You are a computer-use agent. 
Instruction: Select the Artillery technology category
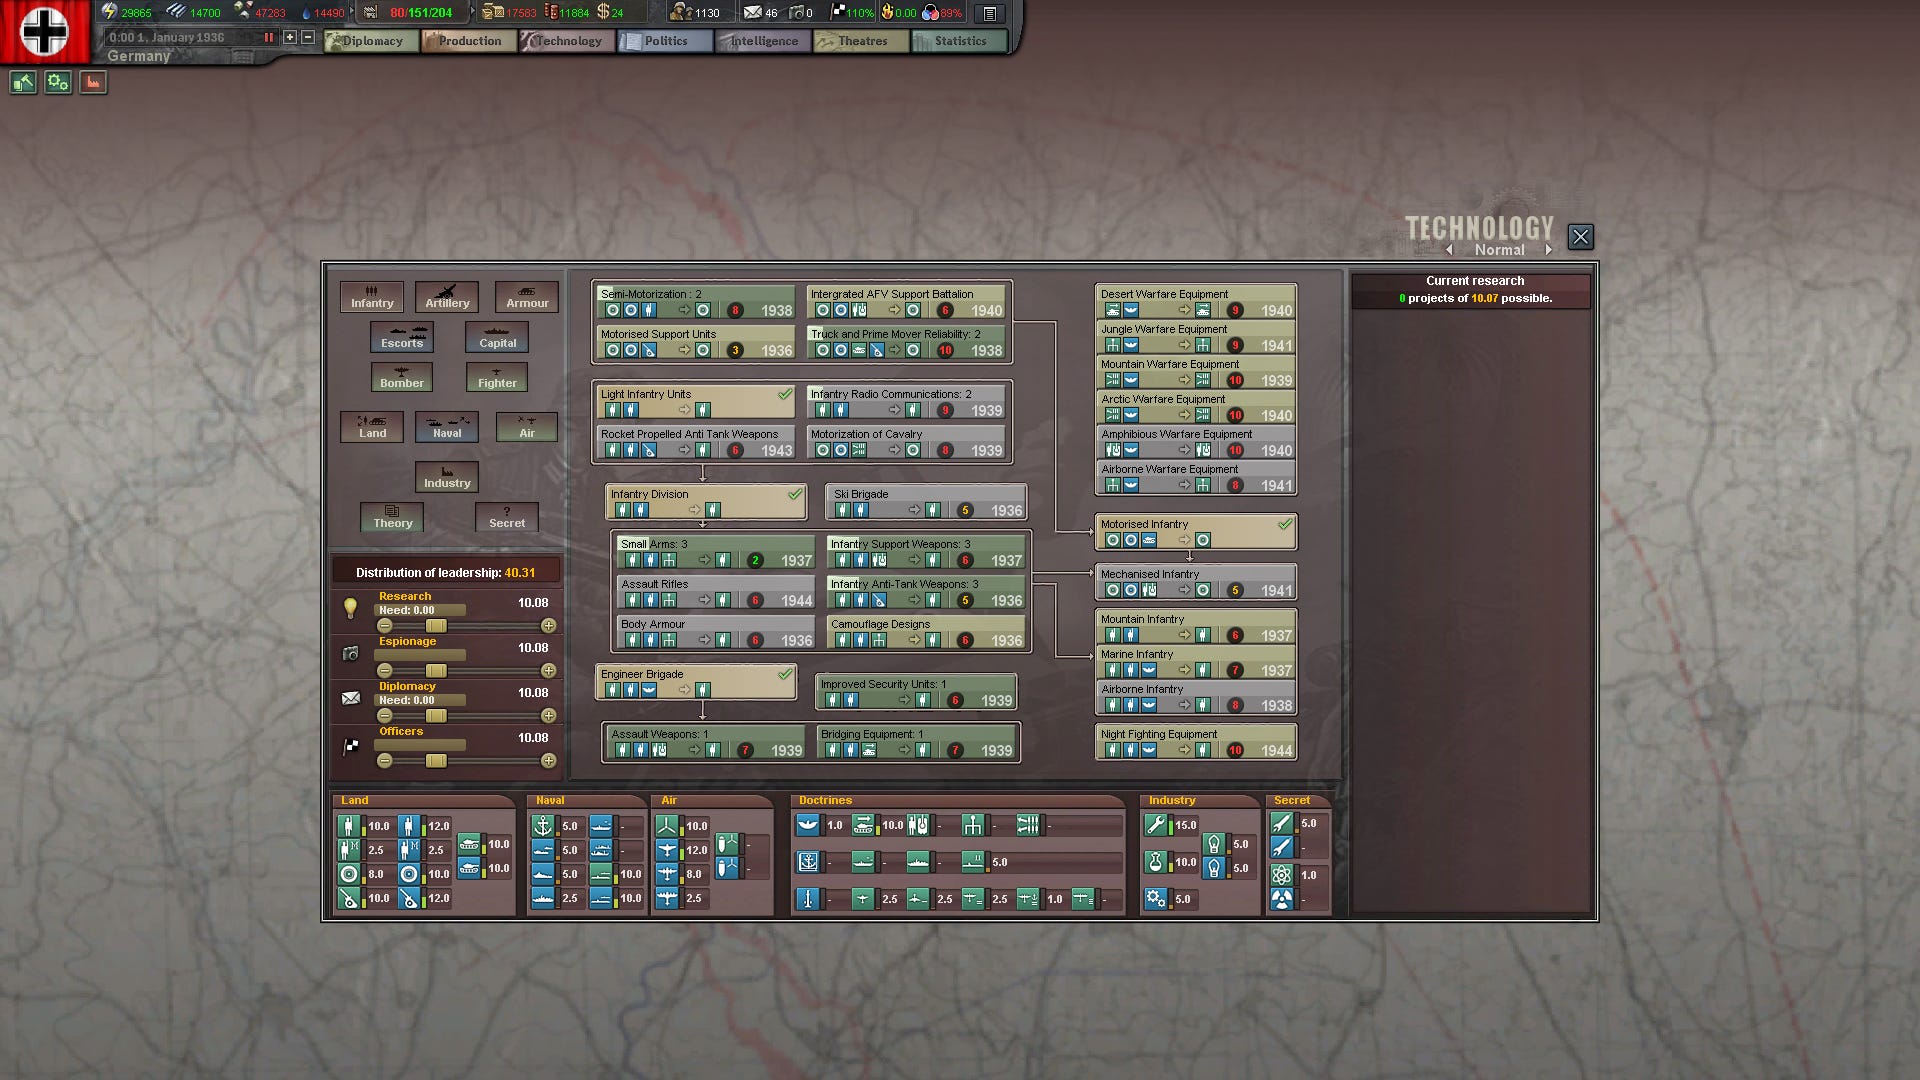point(447,297)
